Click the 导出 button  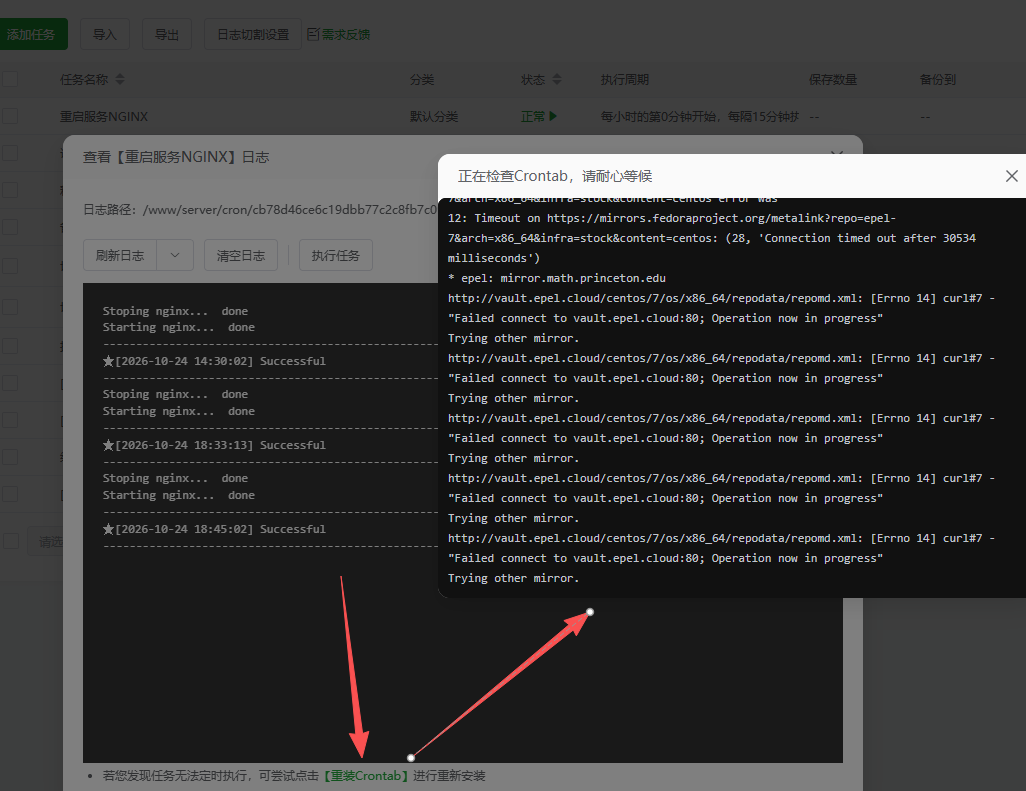167,34
